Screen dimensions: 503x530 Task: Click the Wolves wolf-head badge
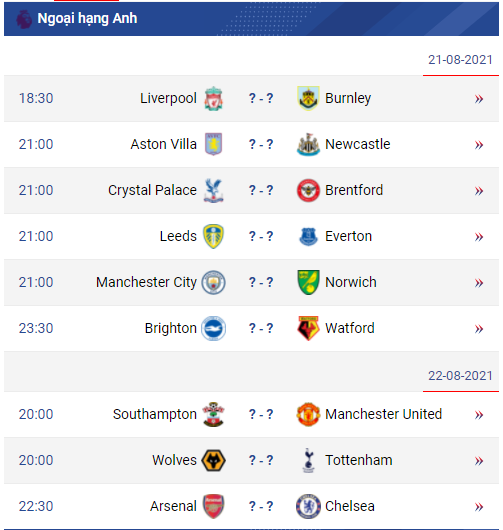pos(213,460)
